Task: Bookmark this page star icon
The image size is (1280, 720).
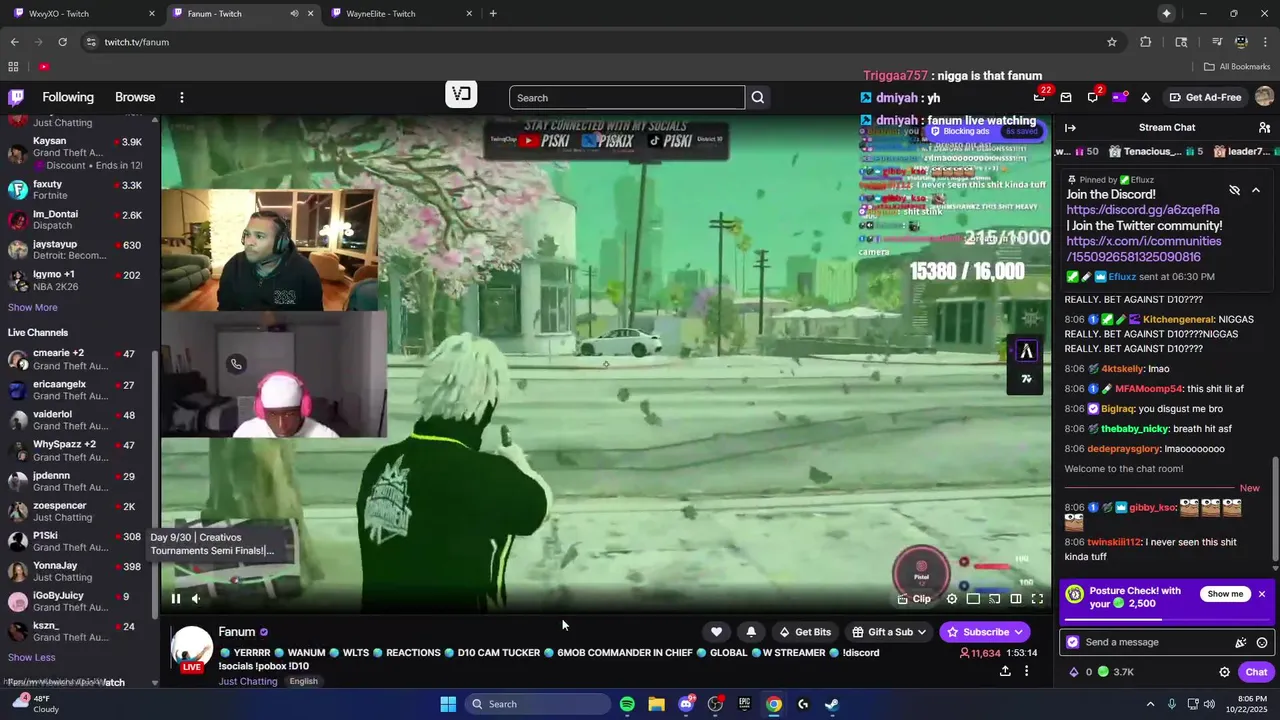Action: click(x=1112, y=42)
